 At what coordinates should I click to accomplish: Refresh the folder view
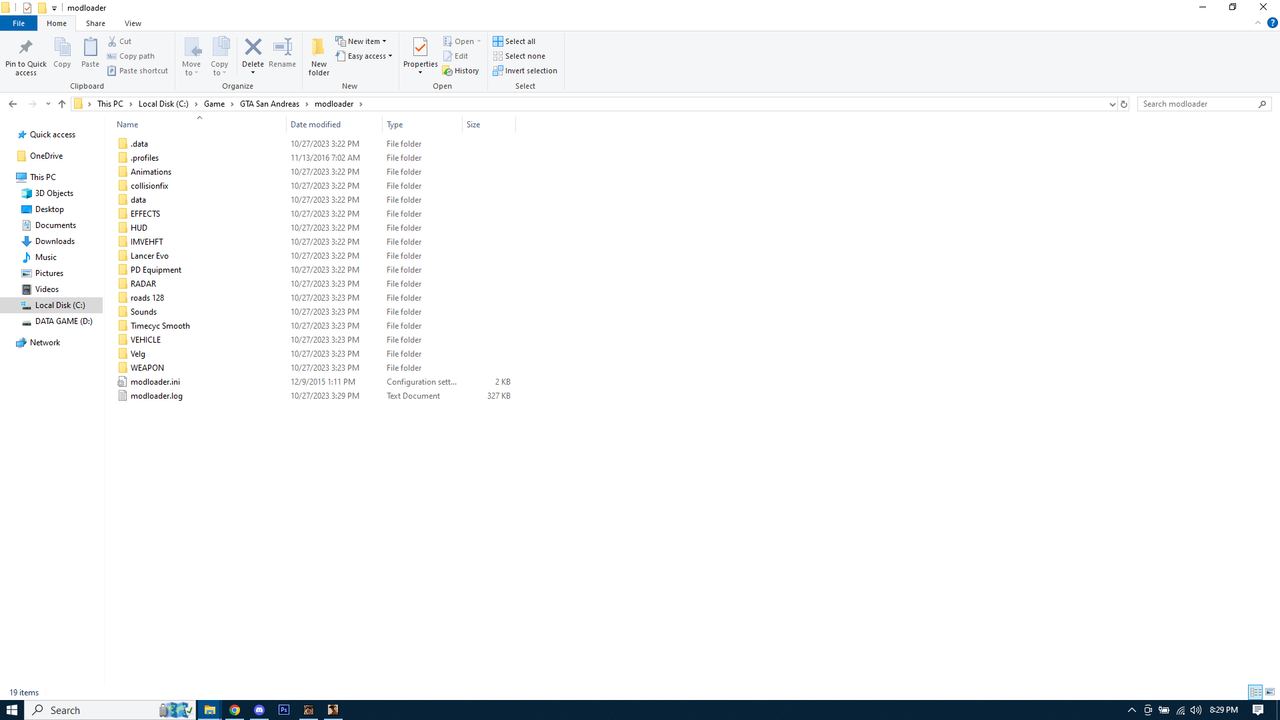click(x=1124, y=104)
